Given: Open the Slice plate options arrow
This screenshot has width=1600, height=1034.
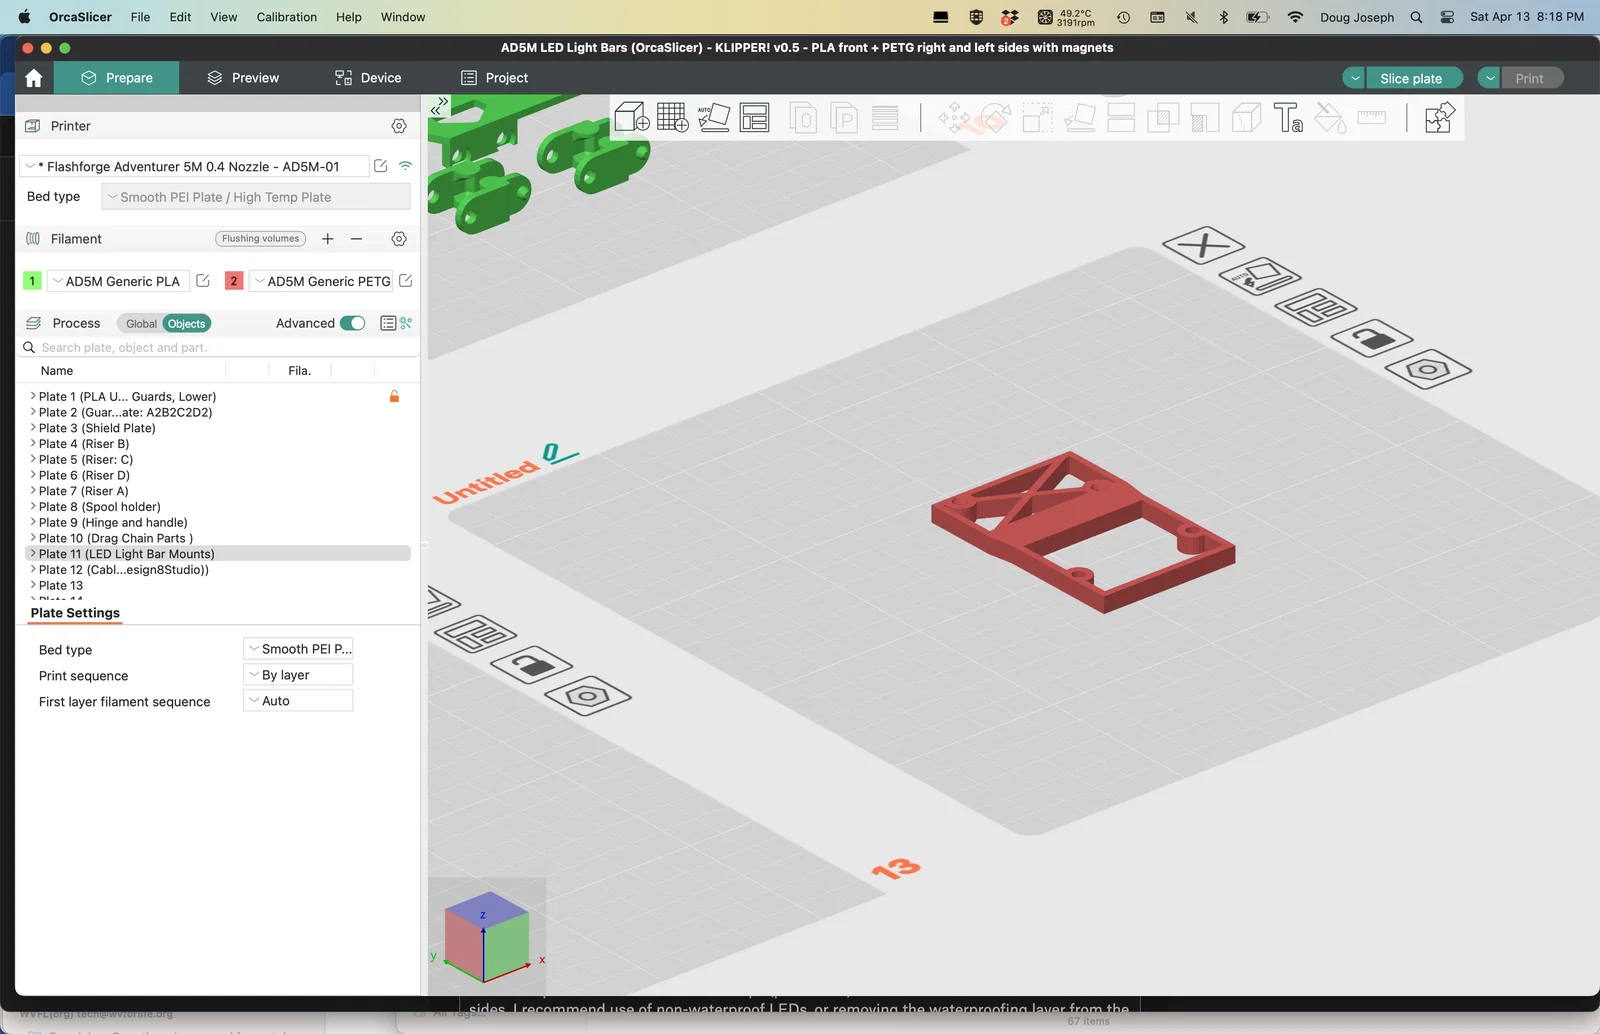Looking at the screenshot, I should (1355, 78).
